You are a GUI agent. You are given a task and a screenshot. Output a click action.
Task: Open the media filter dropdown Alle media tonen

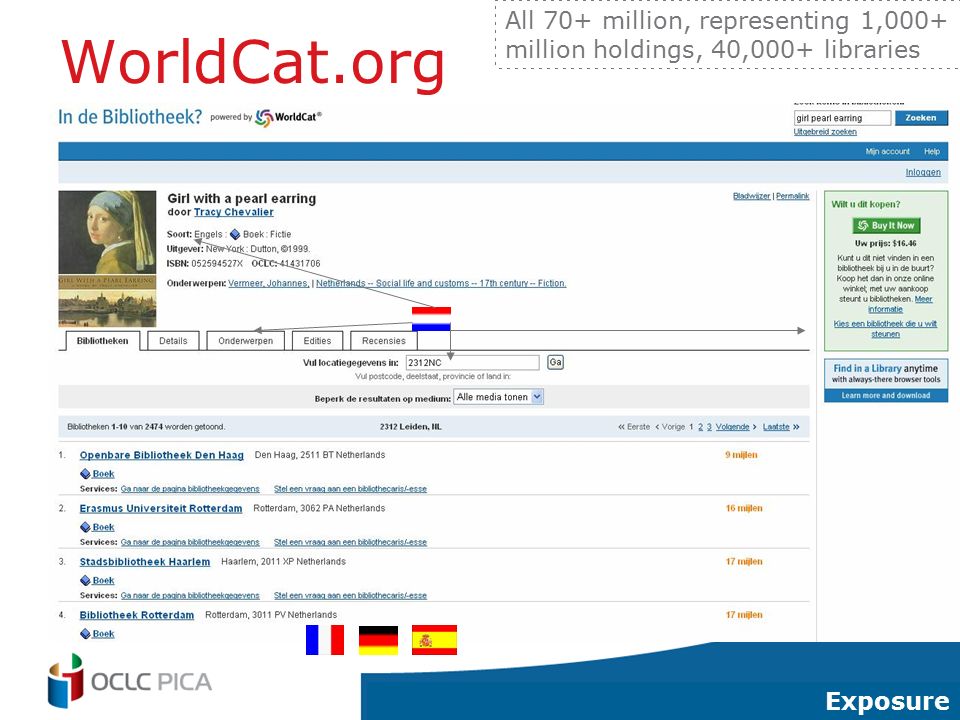point(498,397)
